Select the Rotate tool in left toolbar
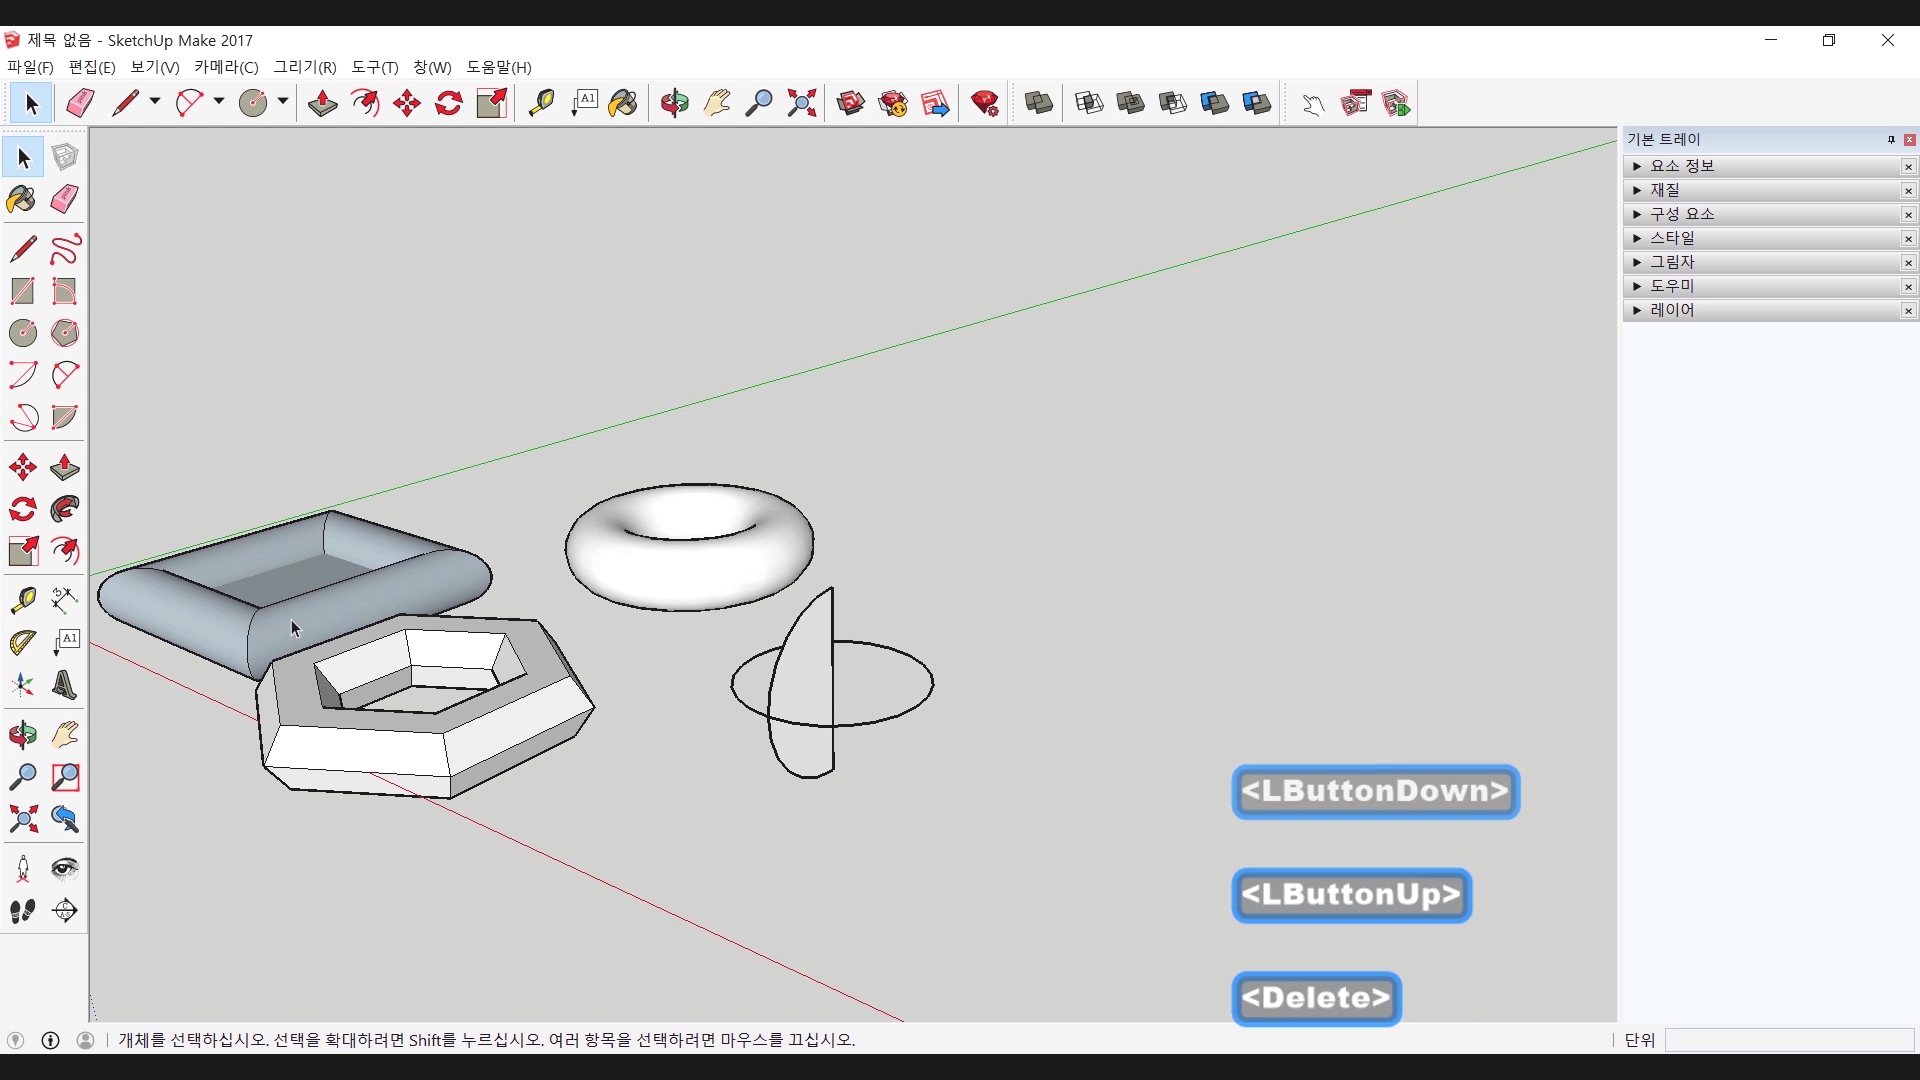 point(22,509)
